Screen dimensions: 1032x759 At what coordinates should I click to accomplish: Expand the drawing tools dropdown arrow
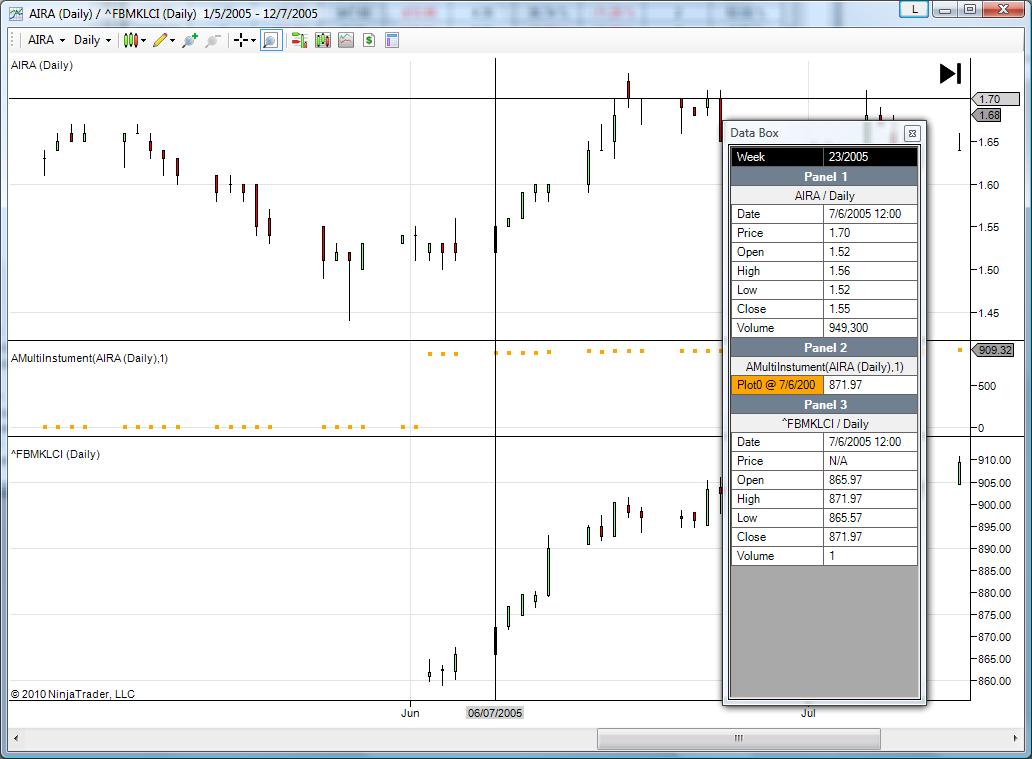pos(172,40)
